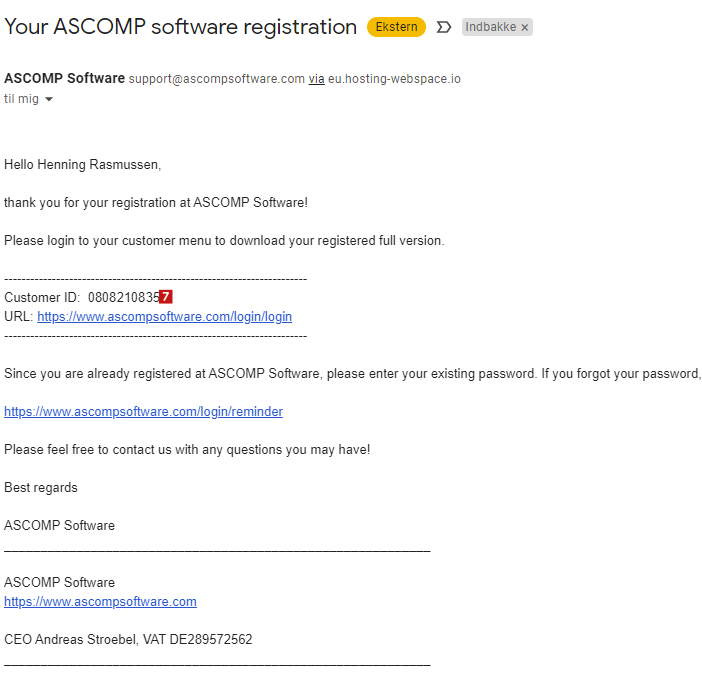702x687 pixels.
Task: Expand recipient details arrow next to 'til mig'
Action: (49, 99)
